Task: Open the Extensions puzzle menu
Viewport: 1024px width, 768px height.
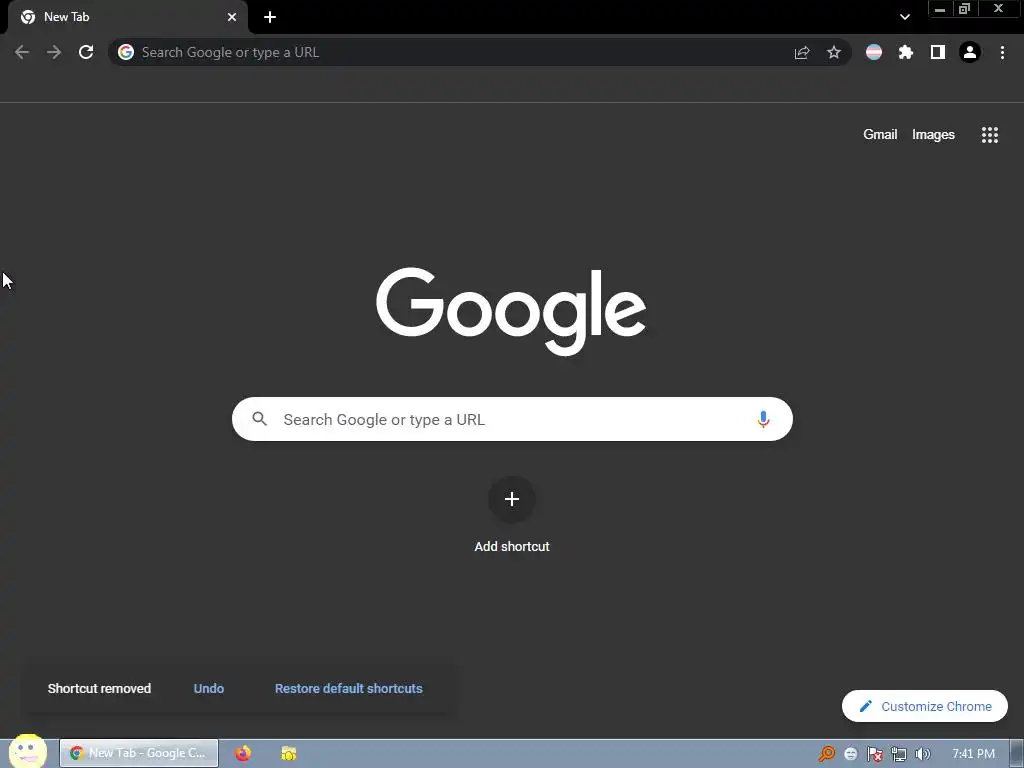Action: 906,52
